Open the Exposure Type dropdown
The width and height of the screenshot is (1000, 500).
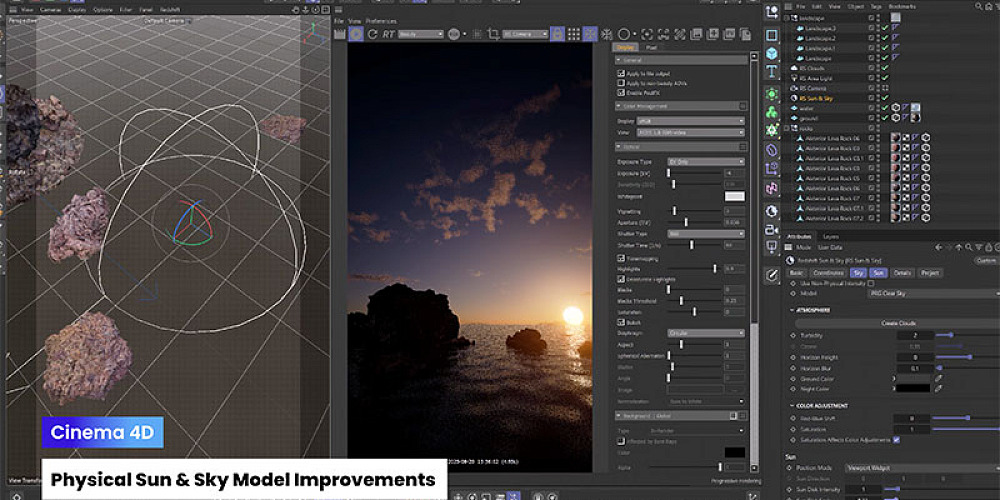coord(706,161)
